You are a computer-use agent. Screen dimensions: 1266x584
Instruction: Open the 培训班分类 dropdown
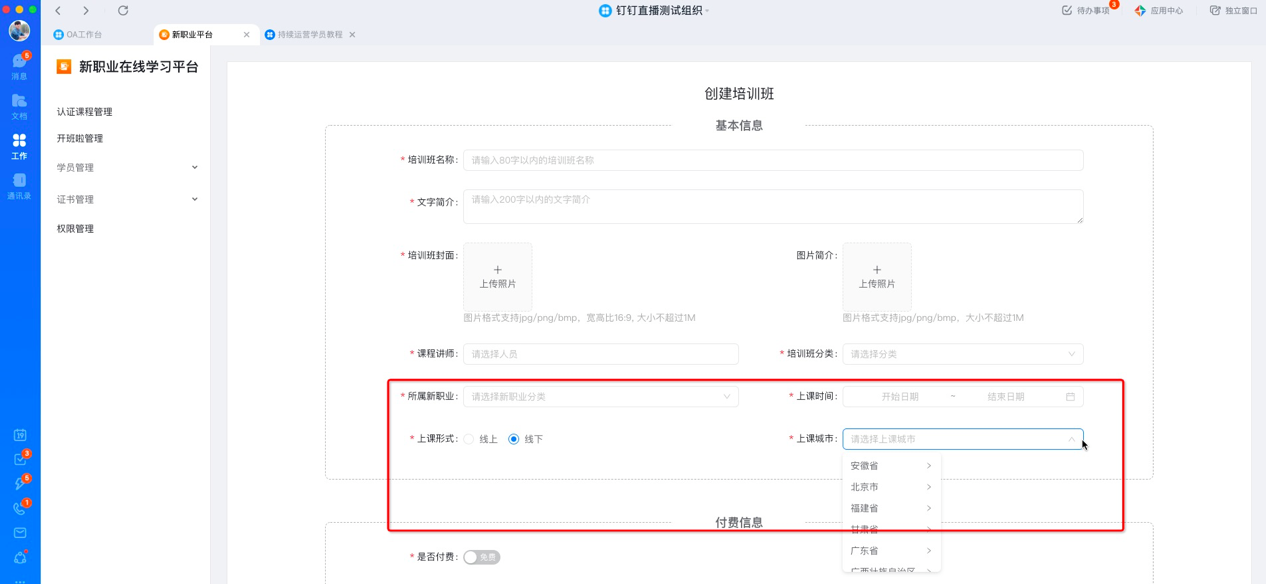click(962, 354)
